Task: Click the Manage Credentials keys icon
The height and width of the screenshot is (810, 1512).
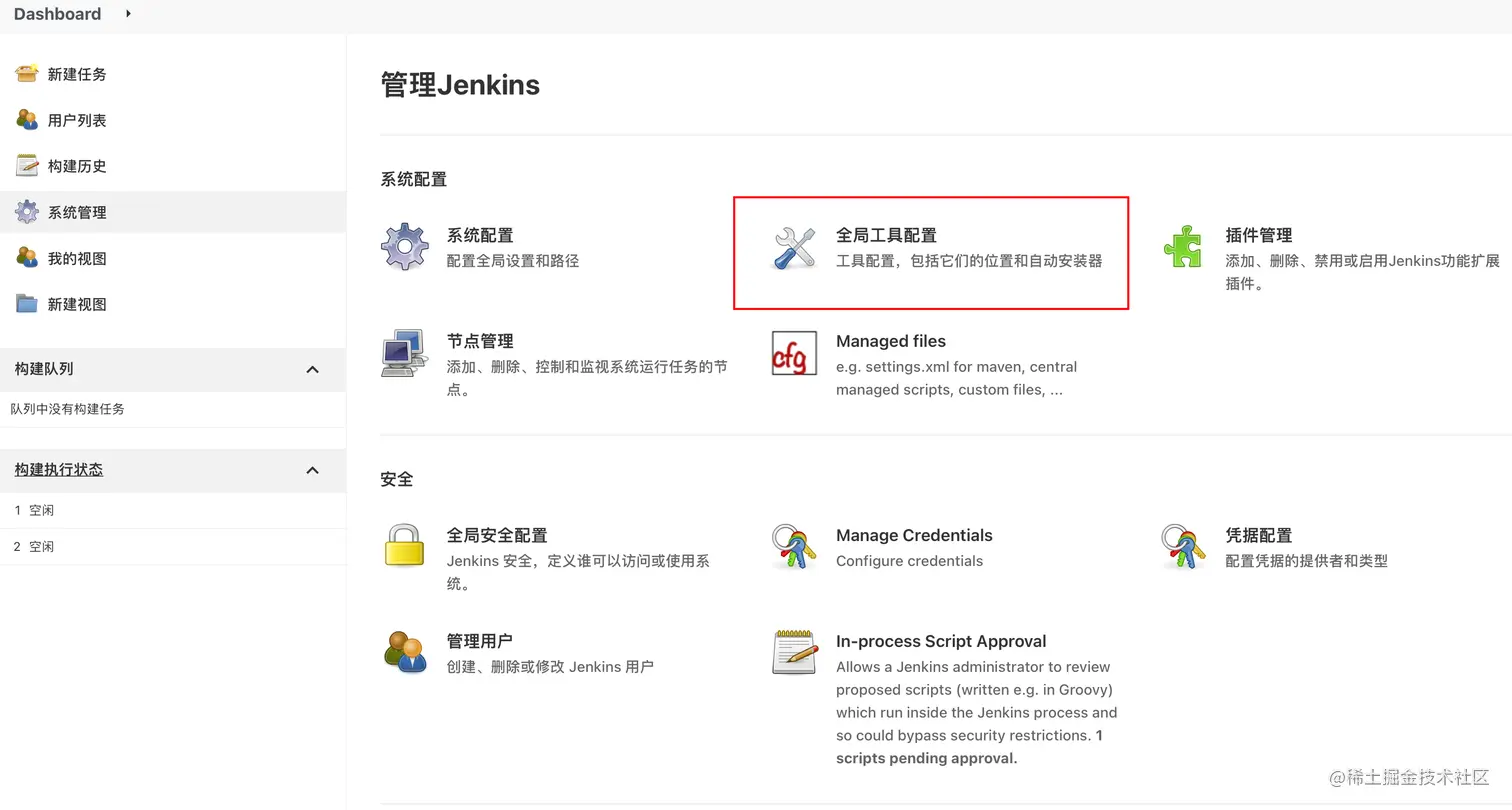Action: coord(795,547)
